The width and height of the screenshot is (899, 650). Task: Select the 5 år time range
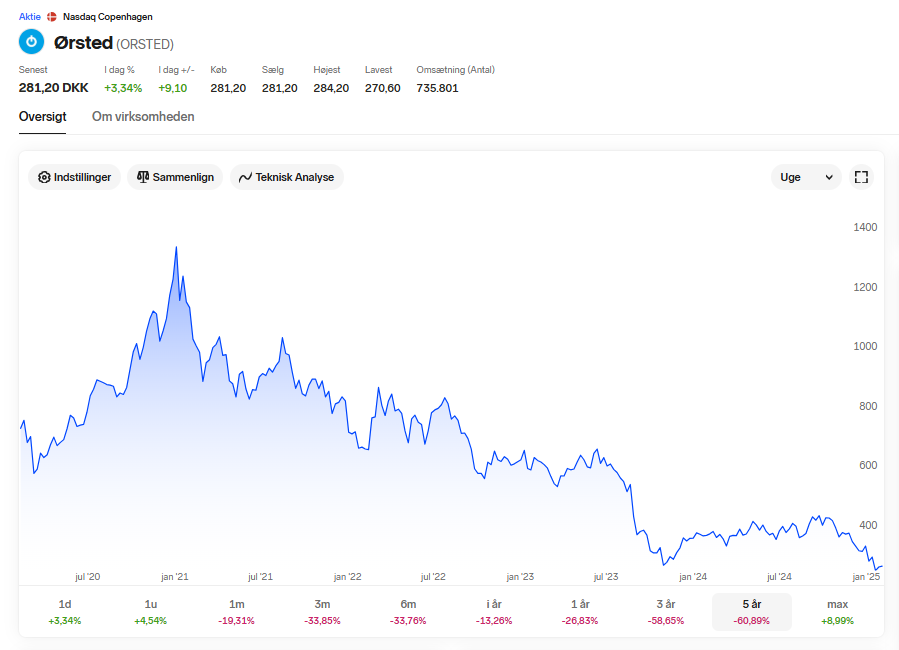(752, 612)
